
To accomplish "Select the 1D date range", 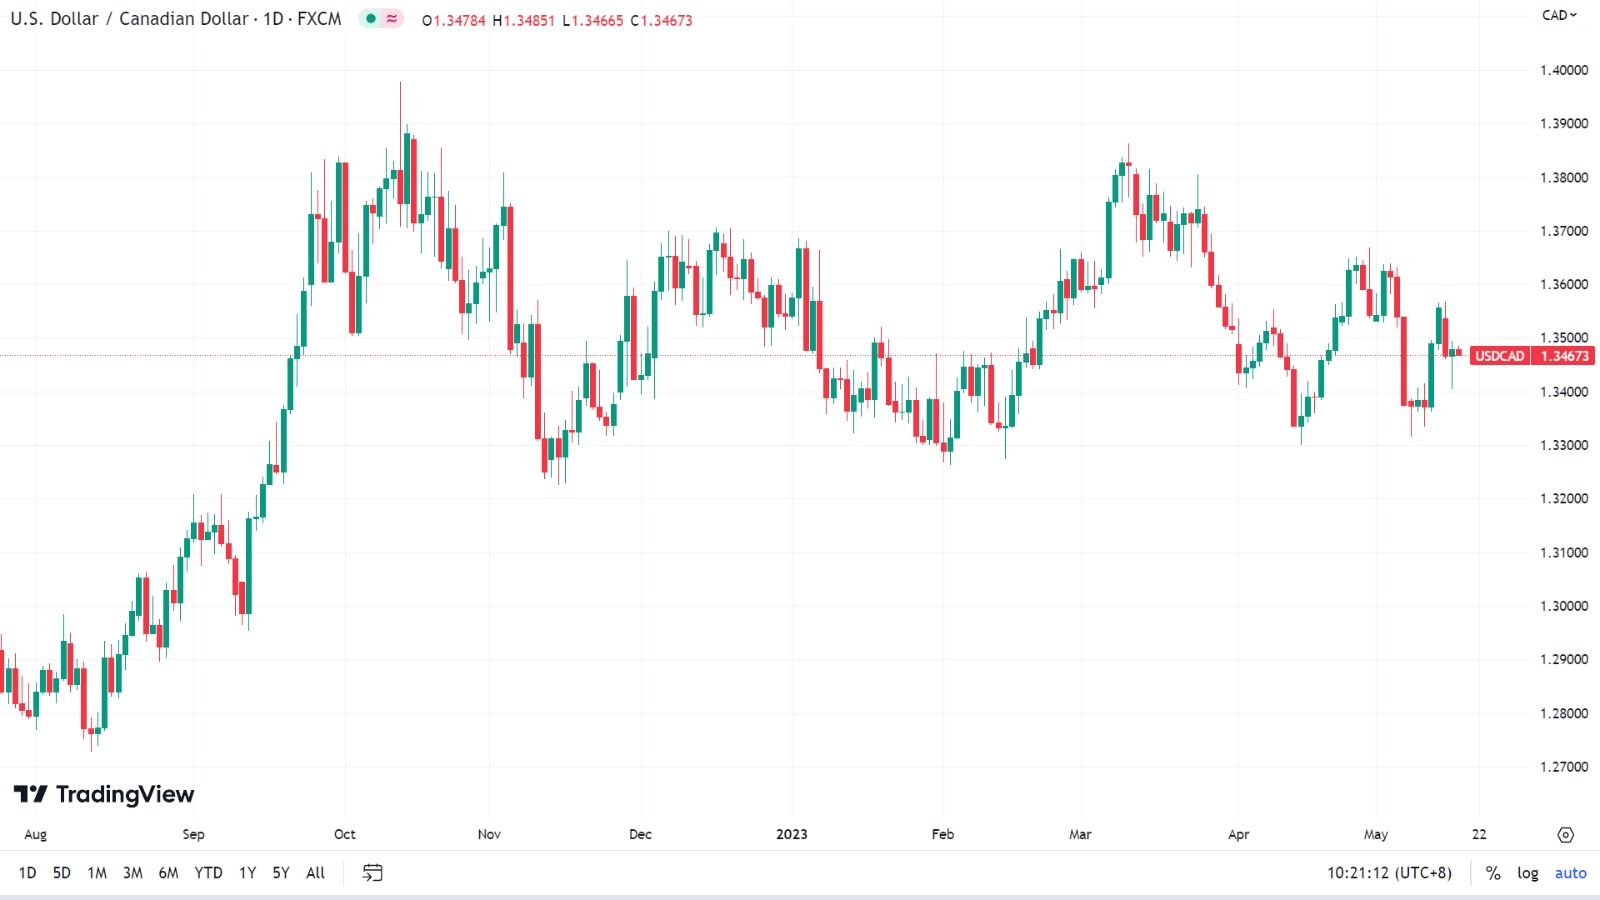I will [27, 873].
